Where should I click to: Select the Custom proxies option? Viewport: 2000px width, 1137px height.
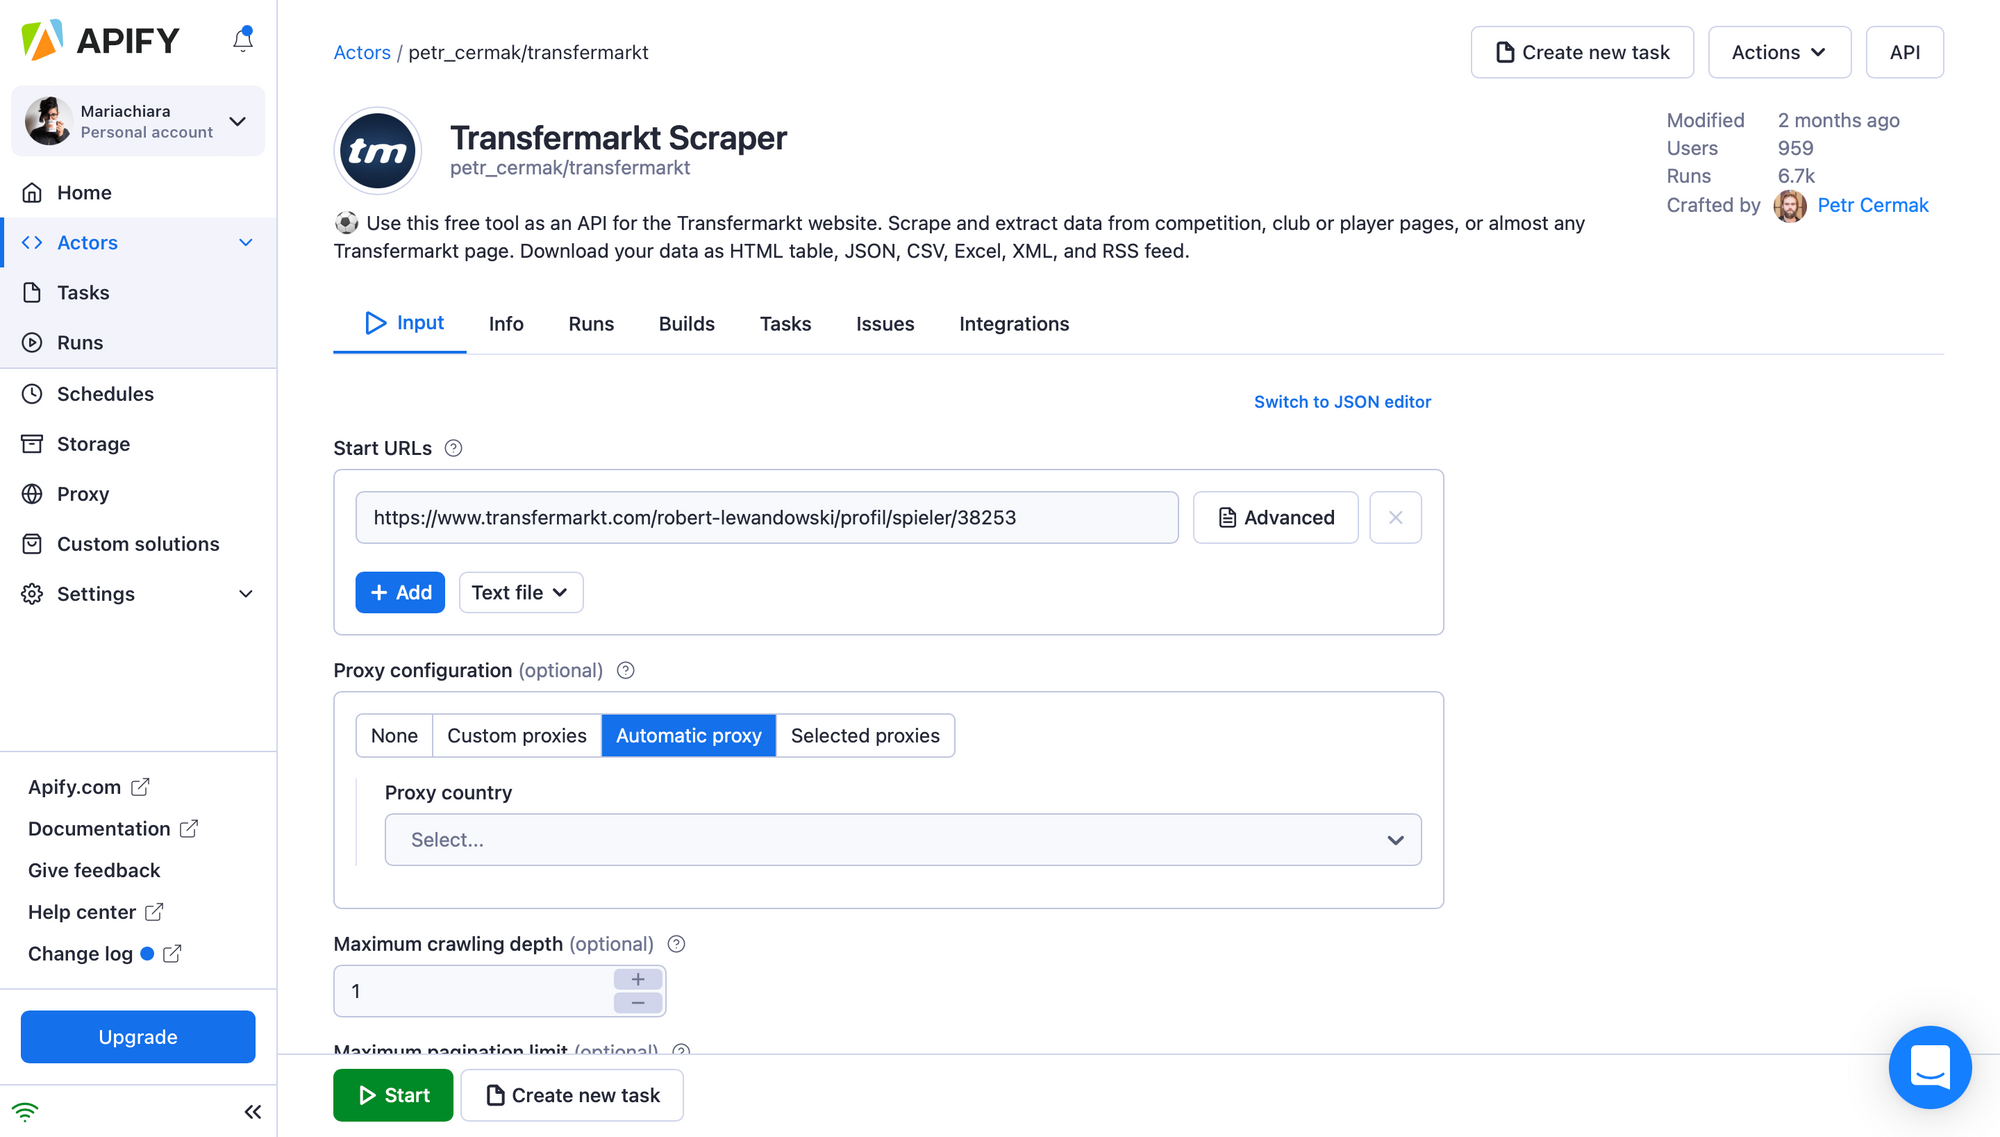point(516,735)
